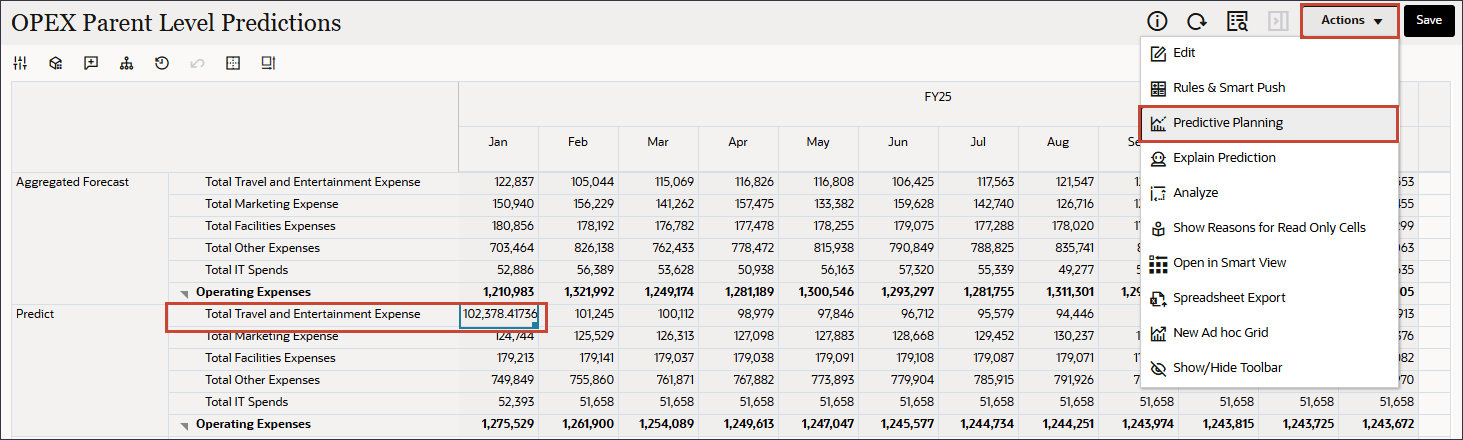
Task: Add a comment using the comment-plus icon
Action: click(91, 63)
